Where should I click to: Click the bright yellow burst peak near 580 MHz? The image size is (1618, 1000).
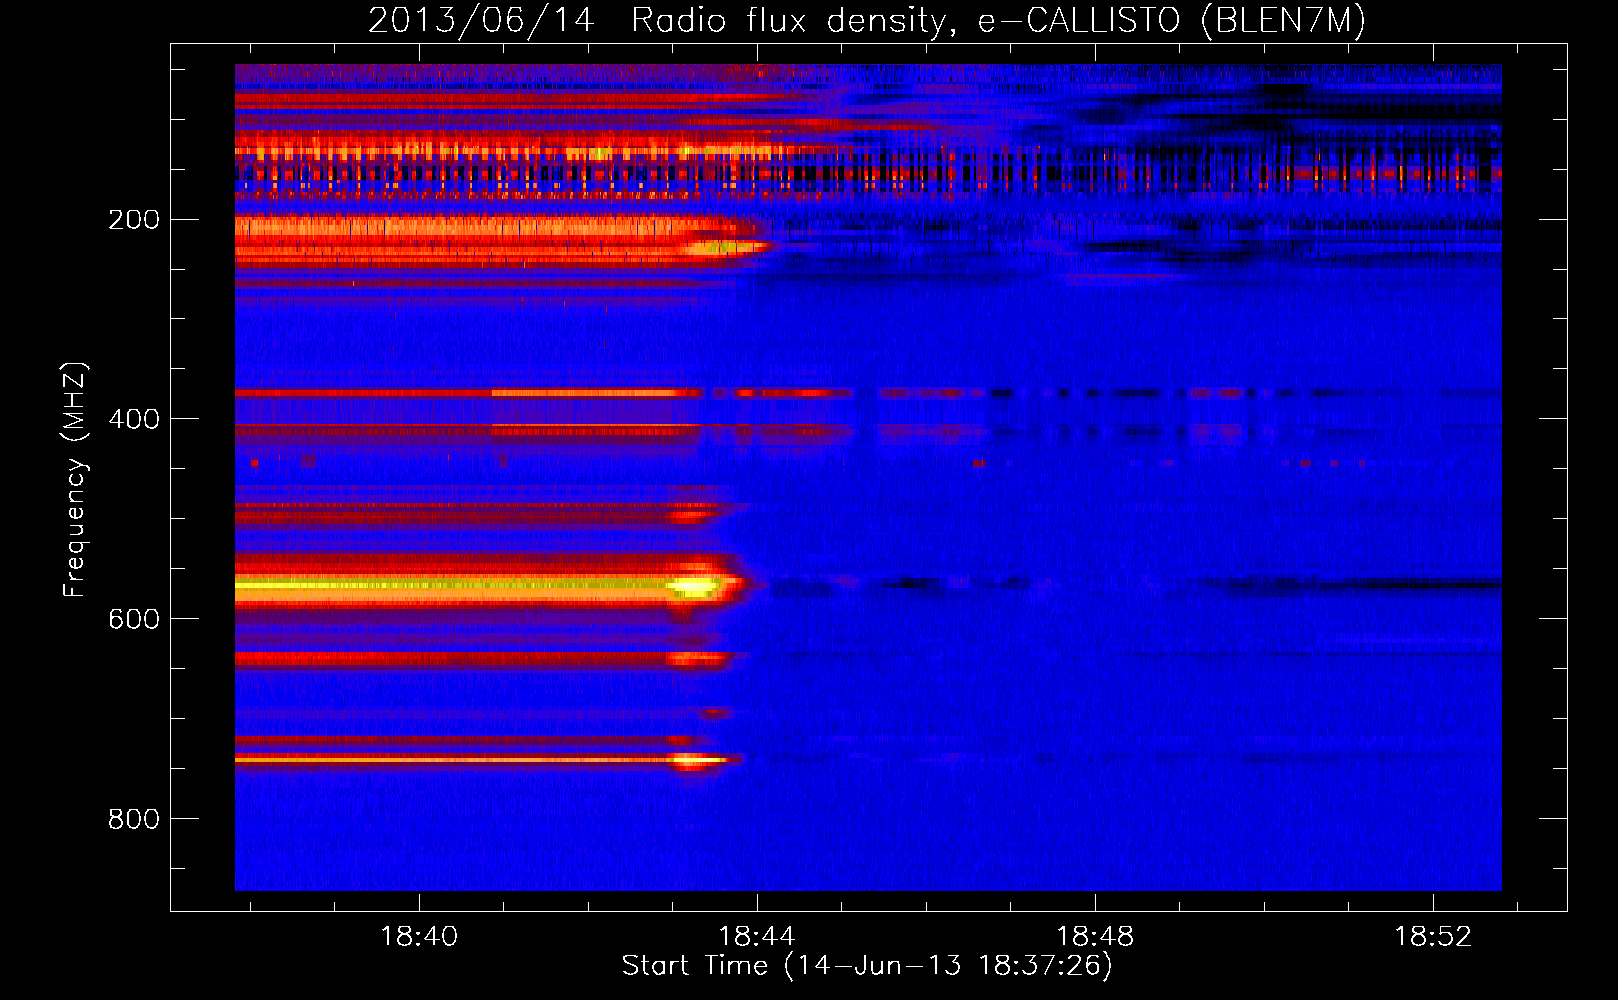click(696, 586)
